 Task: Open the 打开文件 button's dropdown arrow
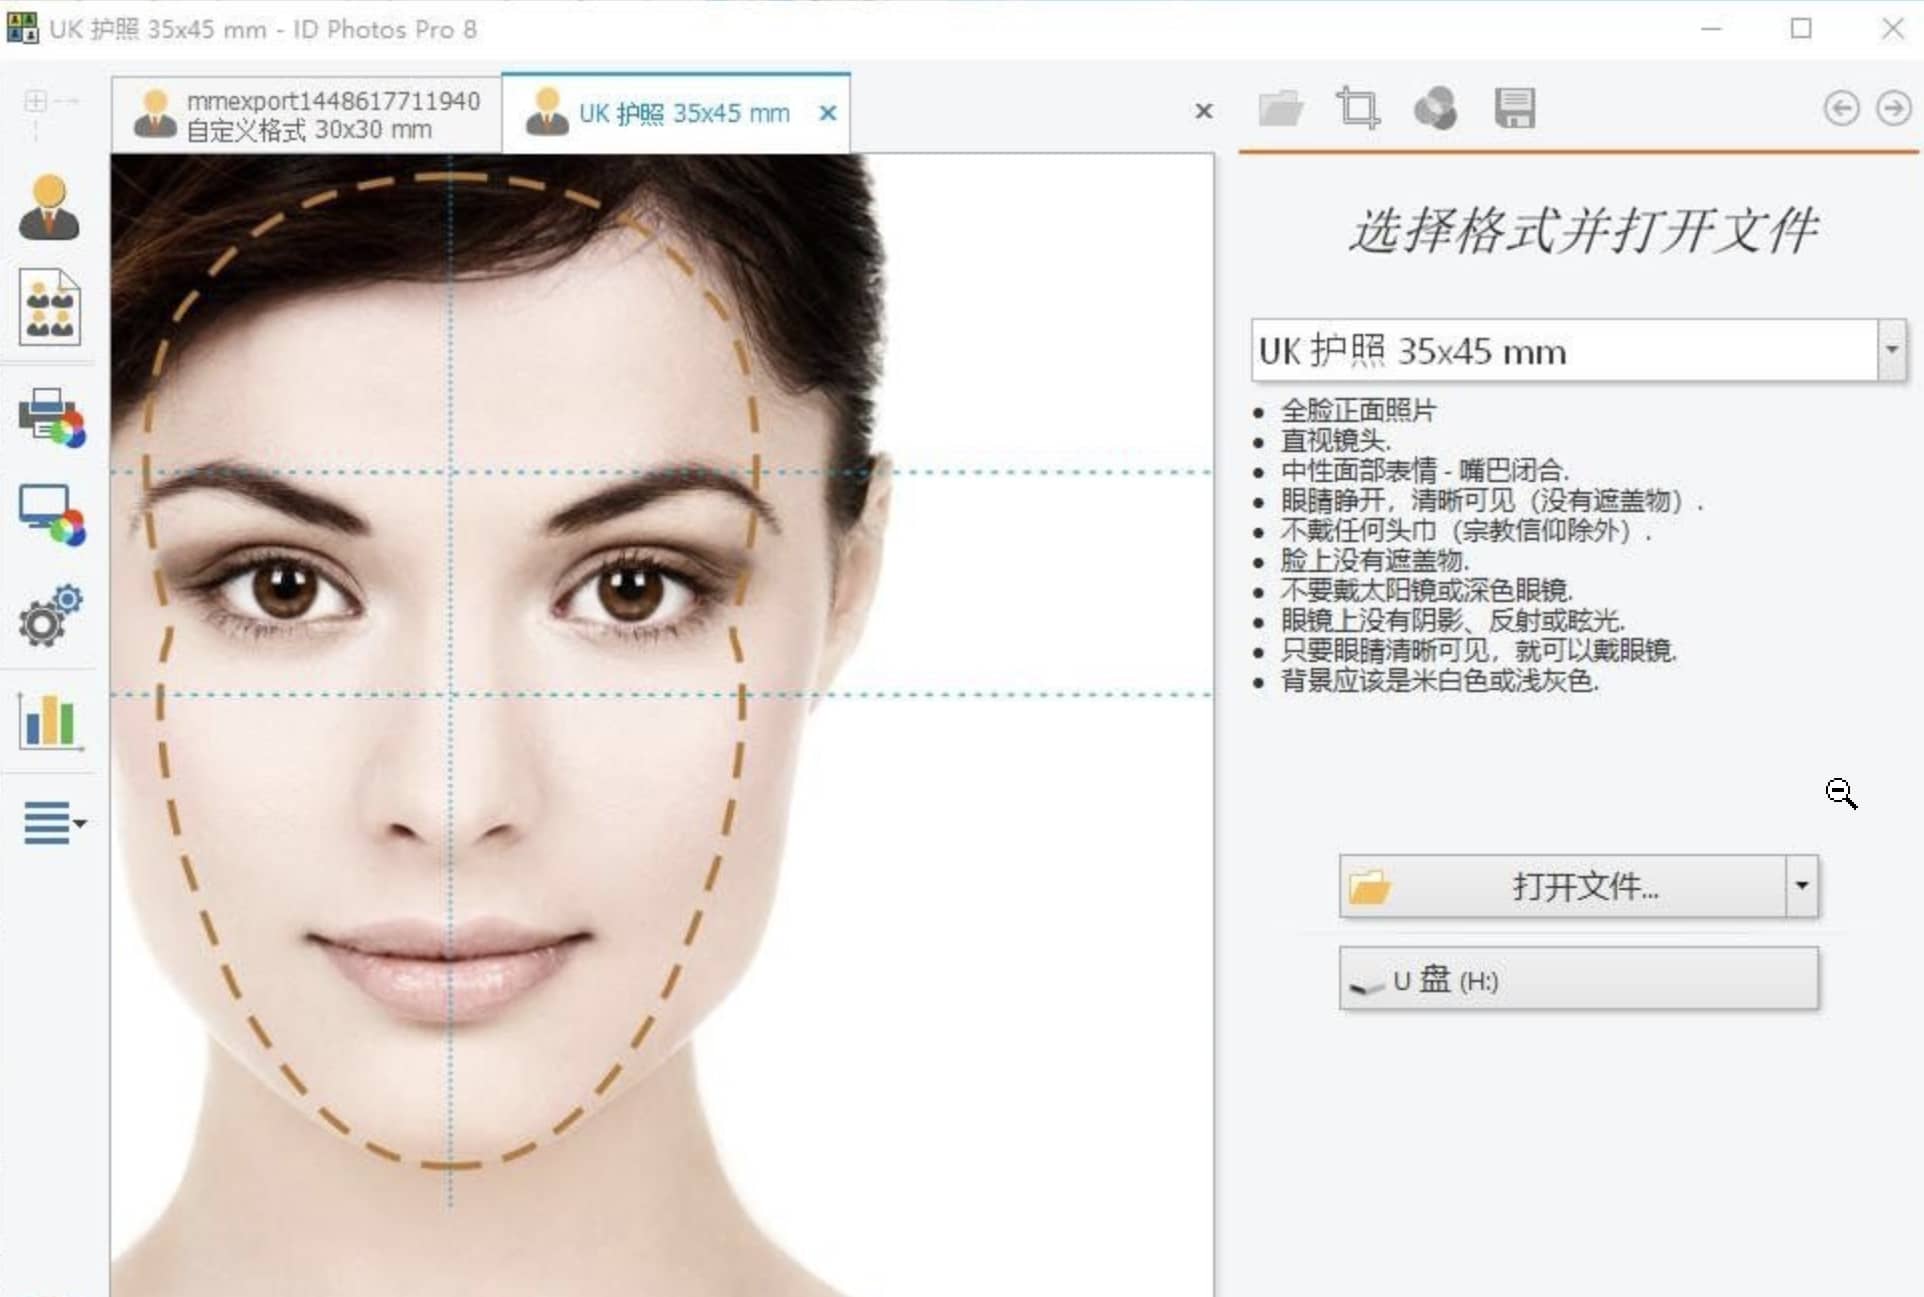coord(1803,886)
